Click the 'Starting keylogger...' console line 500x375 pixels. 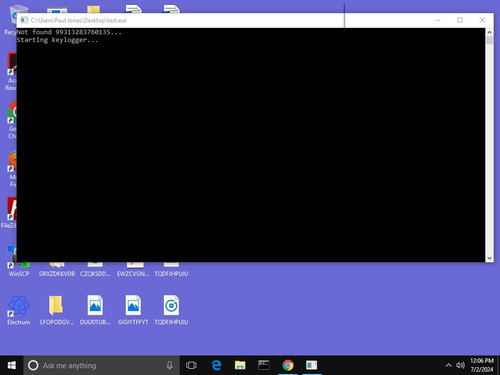tap(57, 40)
